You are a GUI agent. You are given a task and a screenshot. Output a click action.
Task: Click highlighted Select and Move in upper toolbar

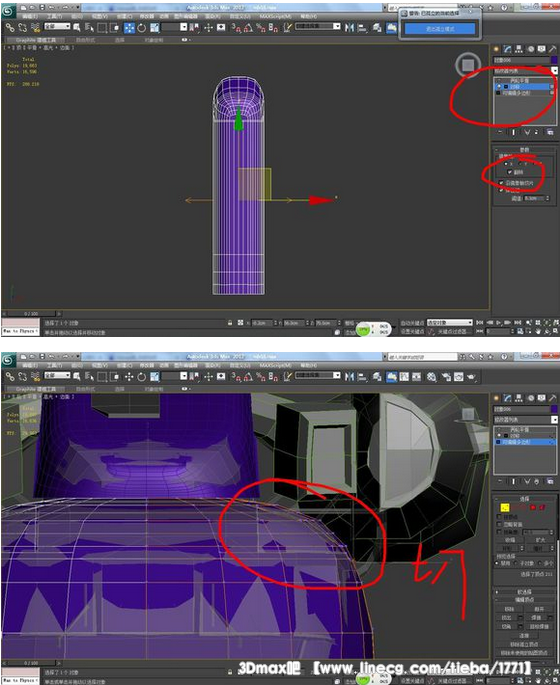point(129,28)
